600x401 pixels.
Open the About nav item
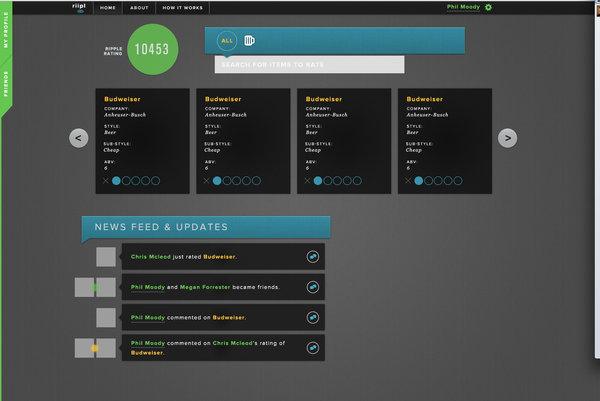139,8
